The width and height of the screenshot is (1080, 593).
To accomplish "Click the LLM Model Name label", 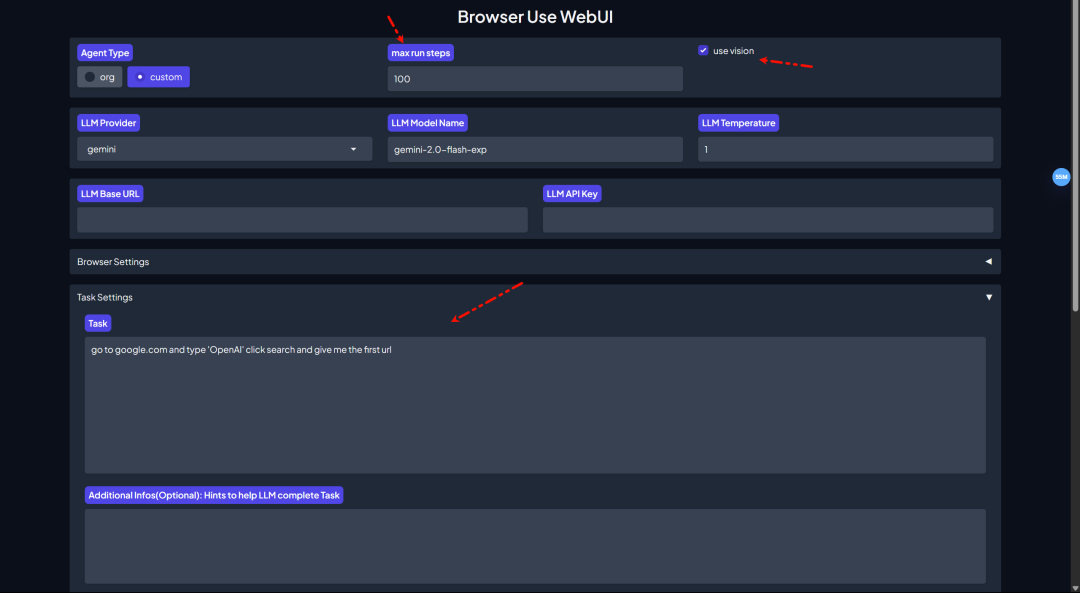I will click(428, 123).
